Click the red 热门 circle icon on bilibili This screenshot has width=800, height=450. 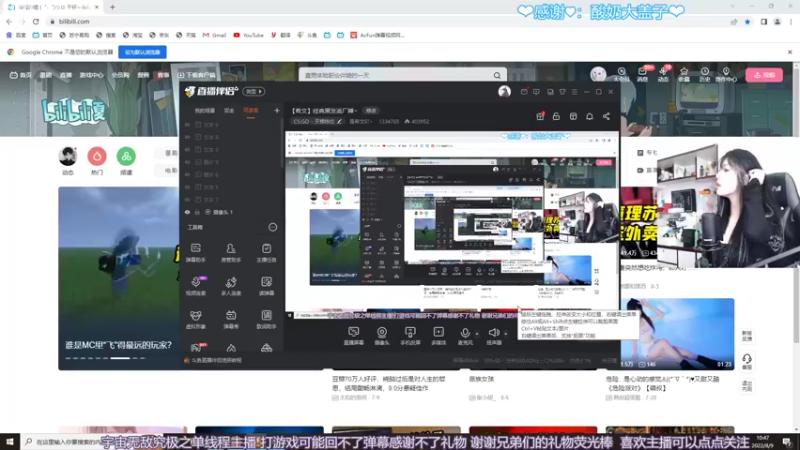point(97,156)
